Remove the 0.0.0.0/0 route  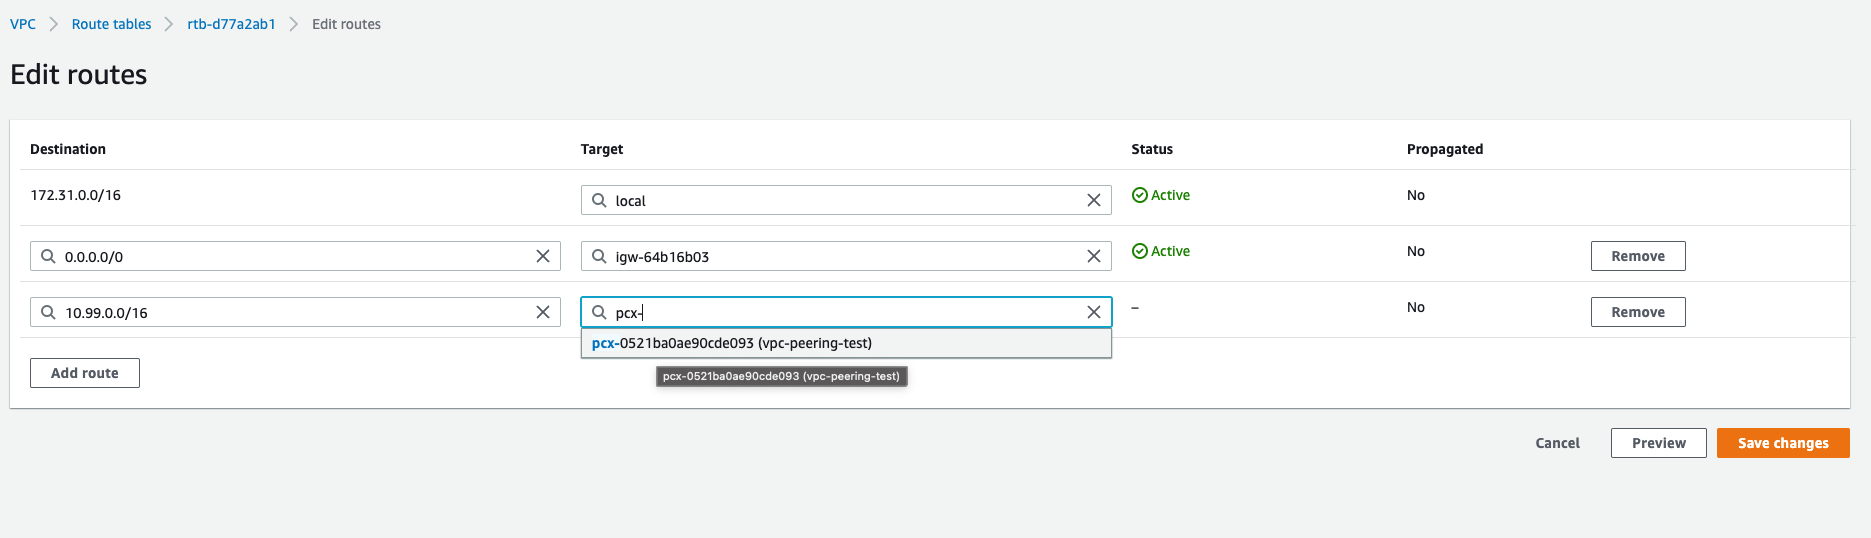coord(1638,256)
